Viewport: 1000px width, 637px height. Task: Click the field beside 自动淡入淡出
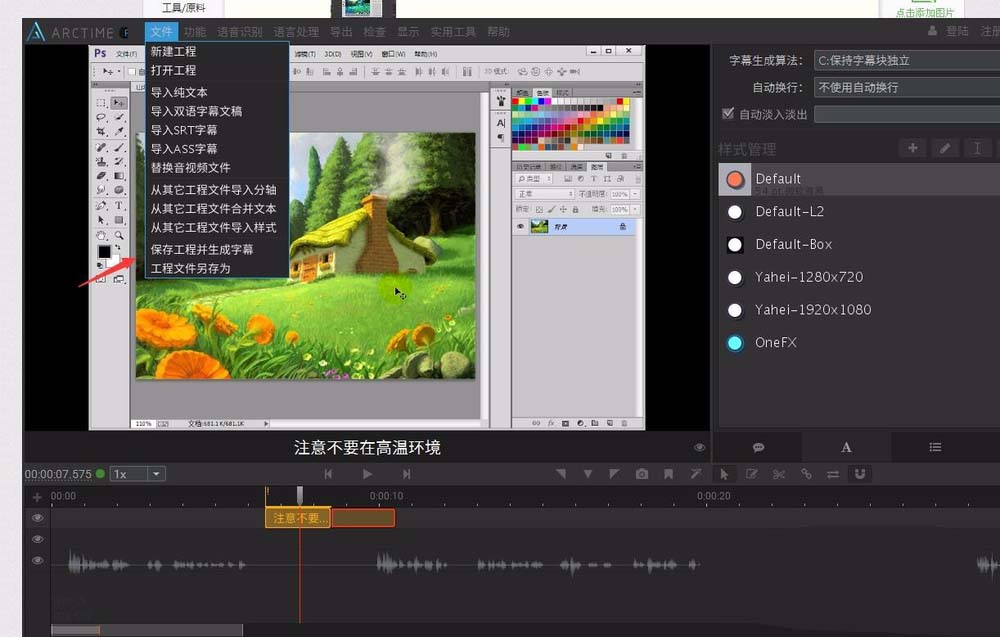(907, 114)
